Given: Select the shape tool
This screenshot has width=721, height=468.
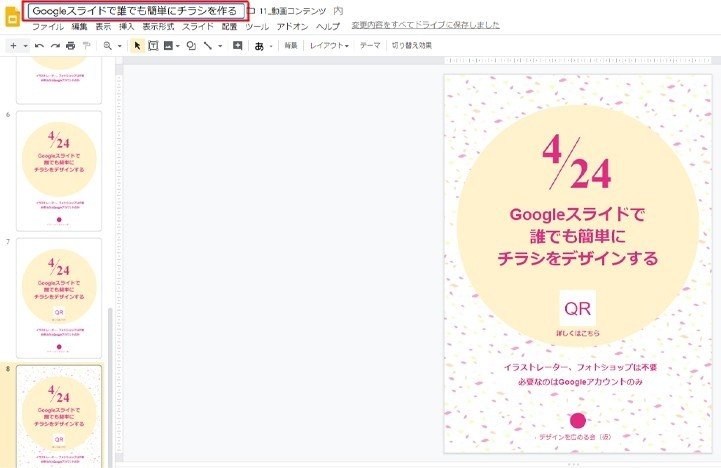Looking at the screenshot, I should click(x=191, y=46).
